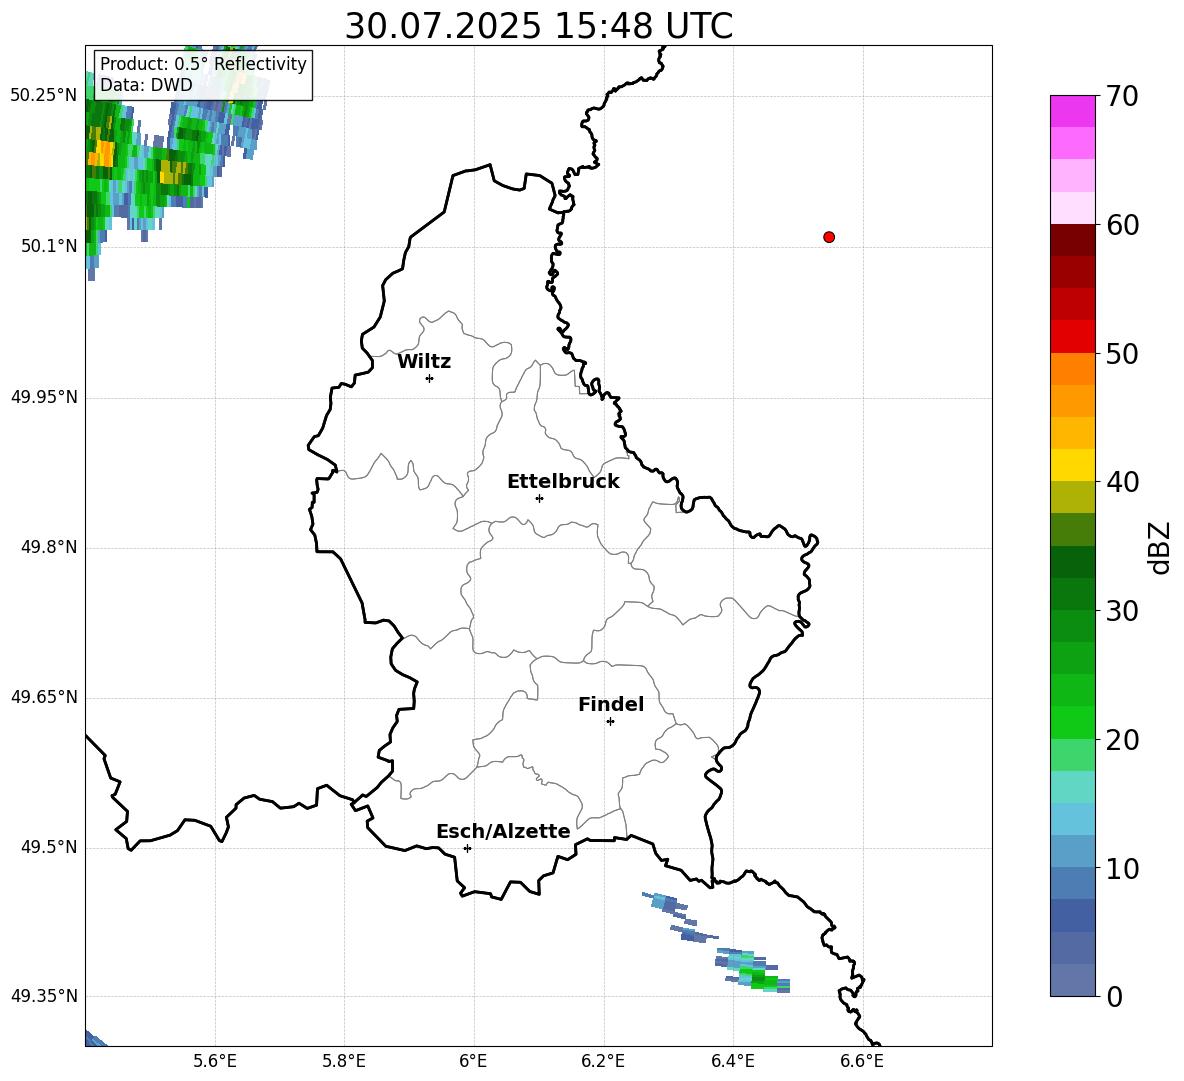This screenshot has width=1184, height=1081.
Task: Click the 49.8°N latitude label
Action: [x=49, y=547]
